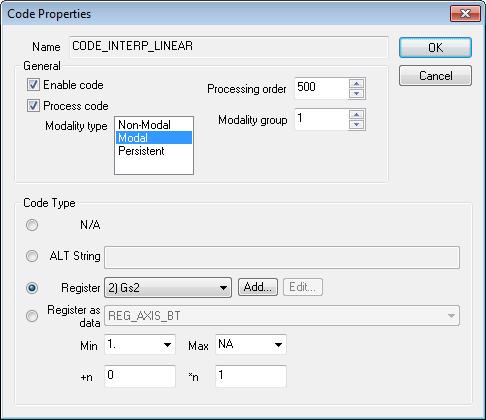Screen dimensions: 486x420
Task: Click the Add... register button
Action: pos(258,287)
